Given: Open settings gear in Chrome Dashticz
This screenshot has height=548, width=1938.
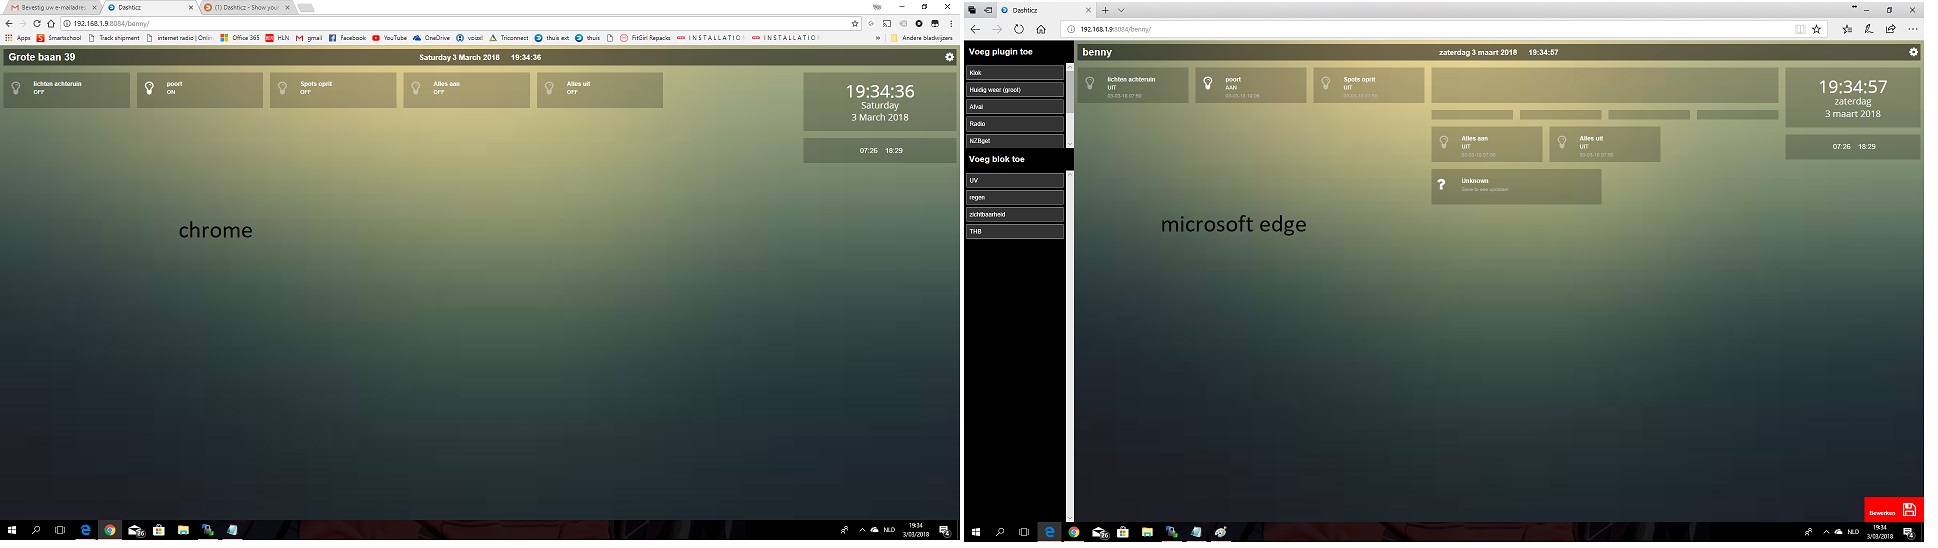Looking at the screenshot, I should pos(949,57).
